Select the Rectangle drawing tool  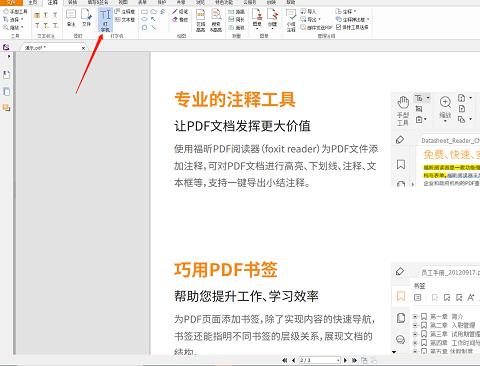point(144,12)
